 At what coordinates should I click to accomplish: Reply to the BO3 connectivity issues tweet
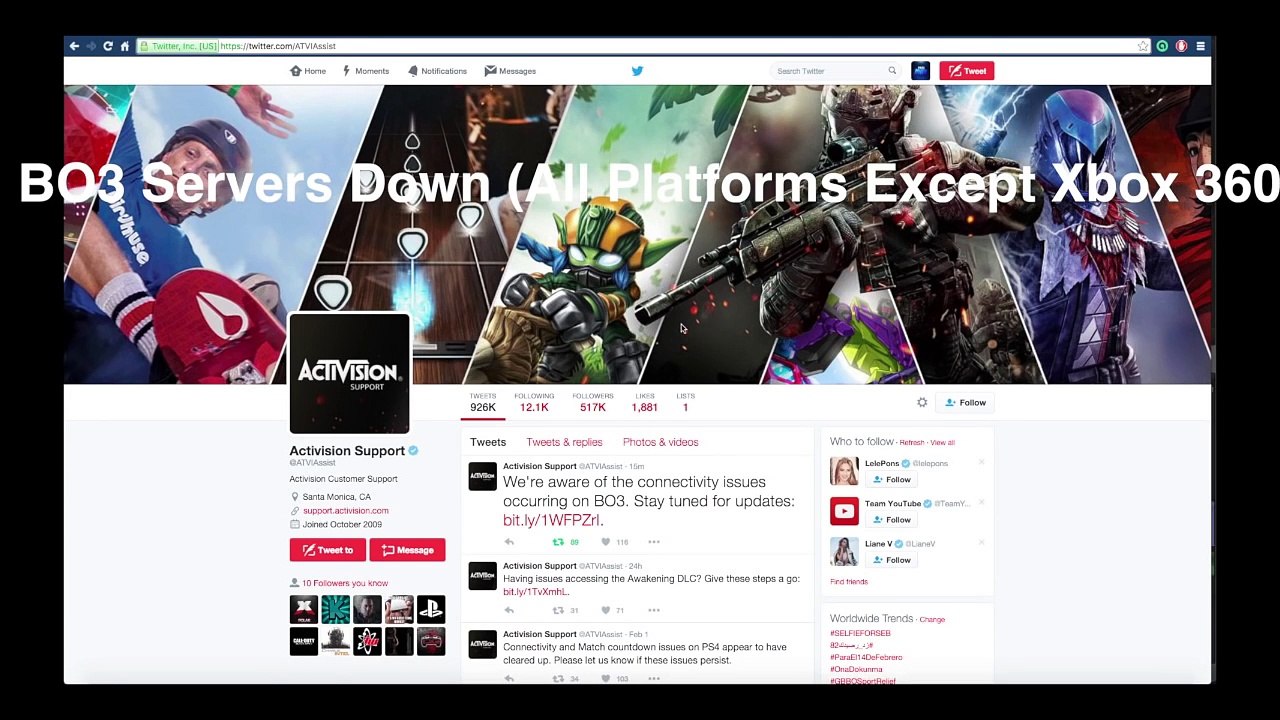click(509, 542)
